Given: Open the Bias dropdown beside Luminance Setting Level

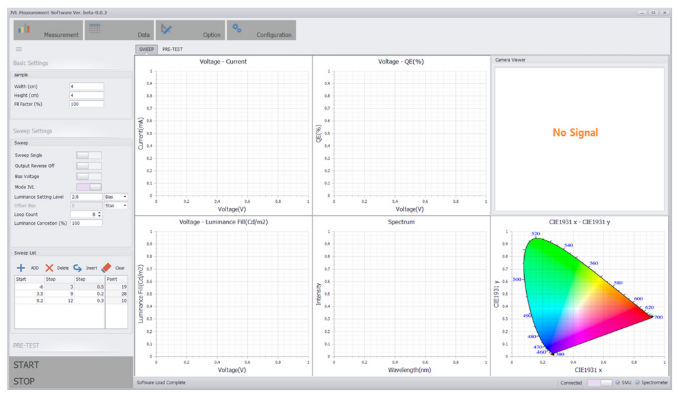Looking at the screenshot, I should (x=116, y=197).
